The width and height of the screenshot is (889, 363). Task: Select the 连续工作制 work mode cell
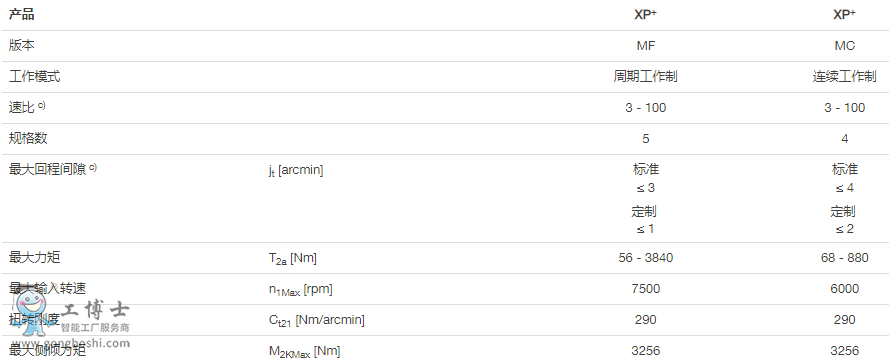844,77
